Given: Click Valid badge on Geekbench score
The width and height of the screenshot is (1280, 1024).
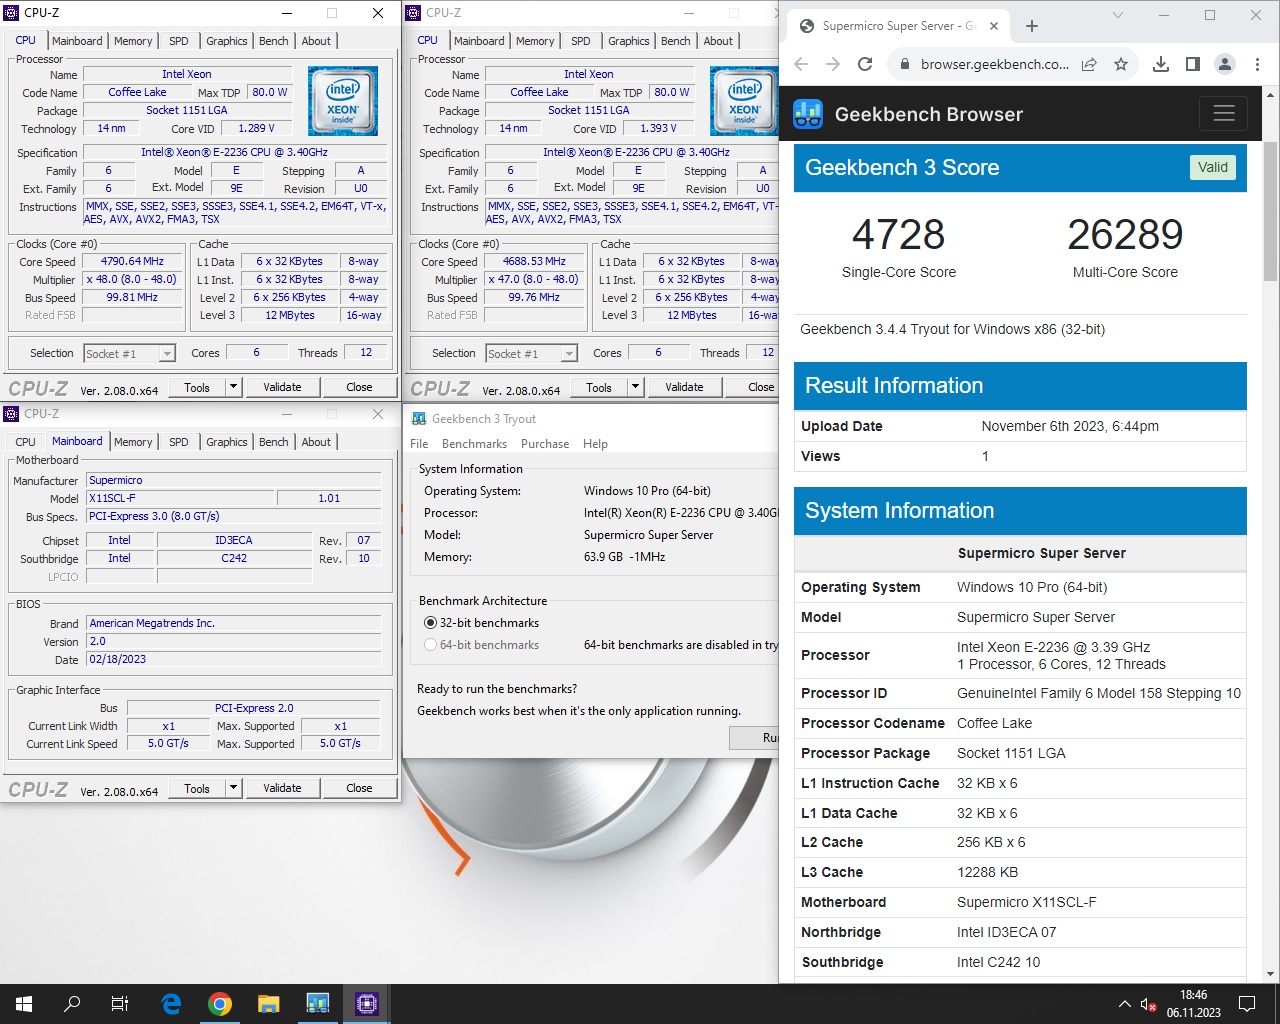Looking at the screenshot, I should tap(1213, 167).
